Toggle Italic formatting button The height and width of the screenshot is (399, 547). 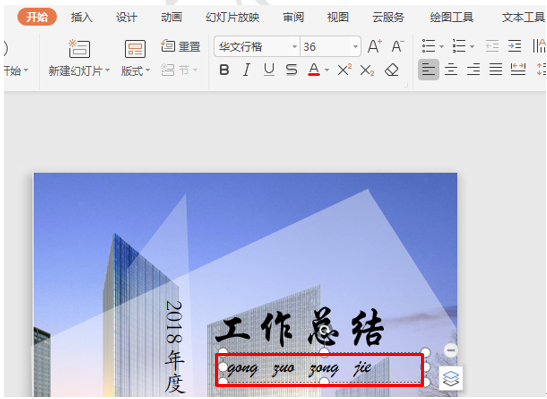click(x=247, y=70)
